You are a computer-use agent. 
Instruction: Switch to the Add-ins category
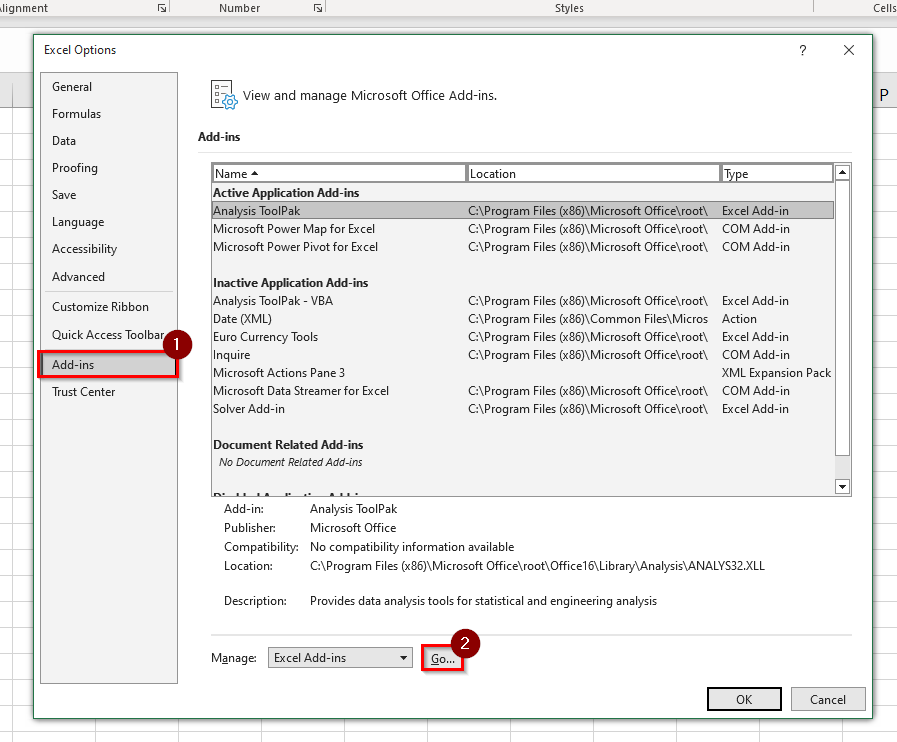pyautogui.click(x=74, y=365)
